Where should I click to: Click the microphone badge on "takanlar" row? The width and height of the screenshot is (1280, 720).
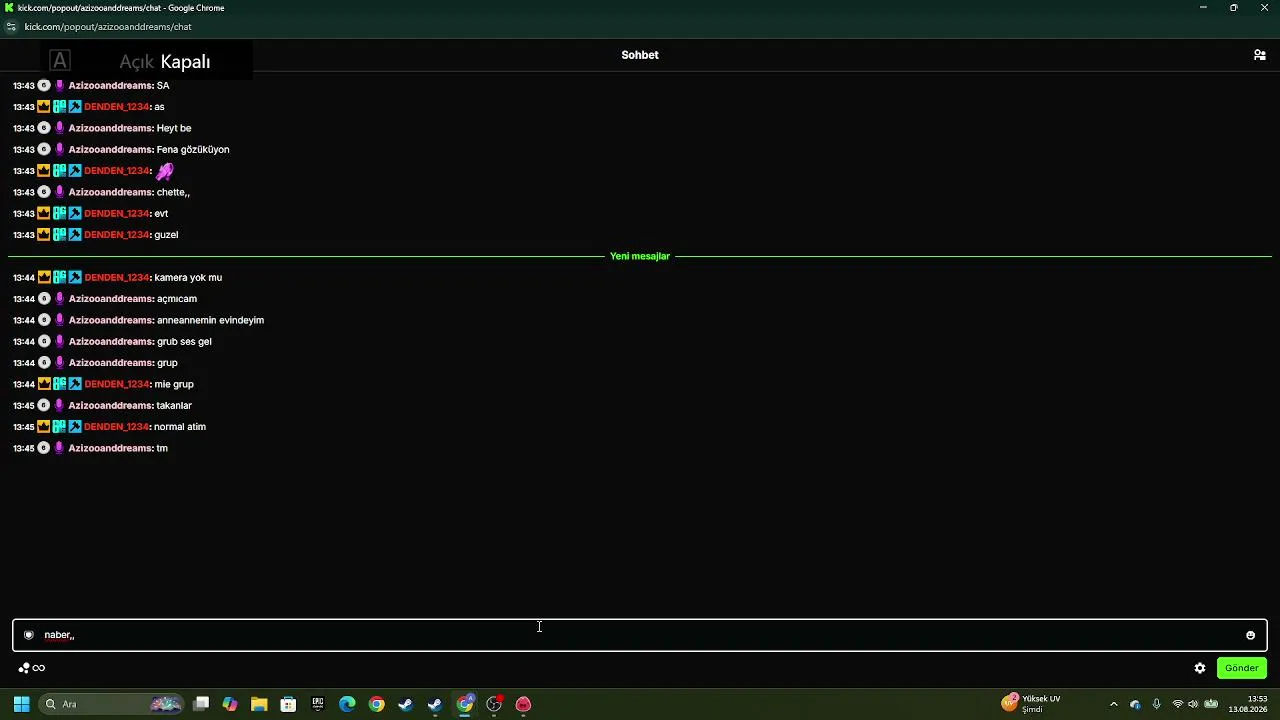point(59,406)
